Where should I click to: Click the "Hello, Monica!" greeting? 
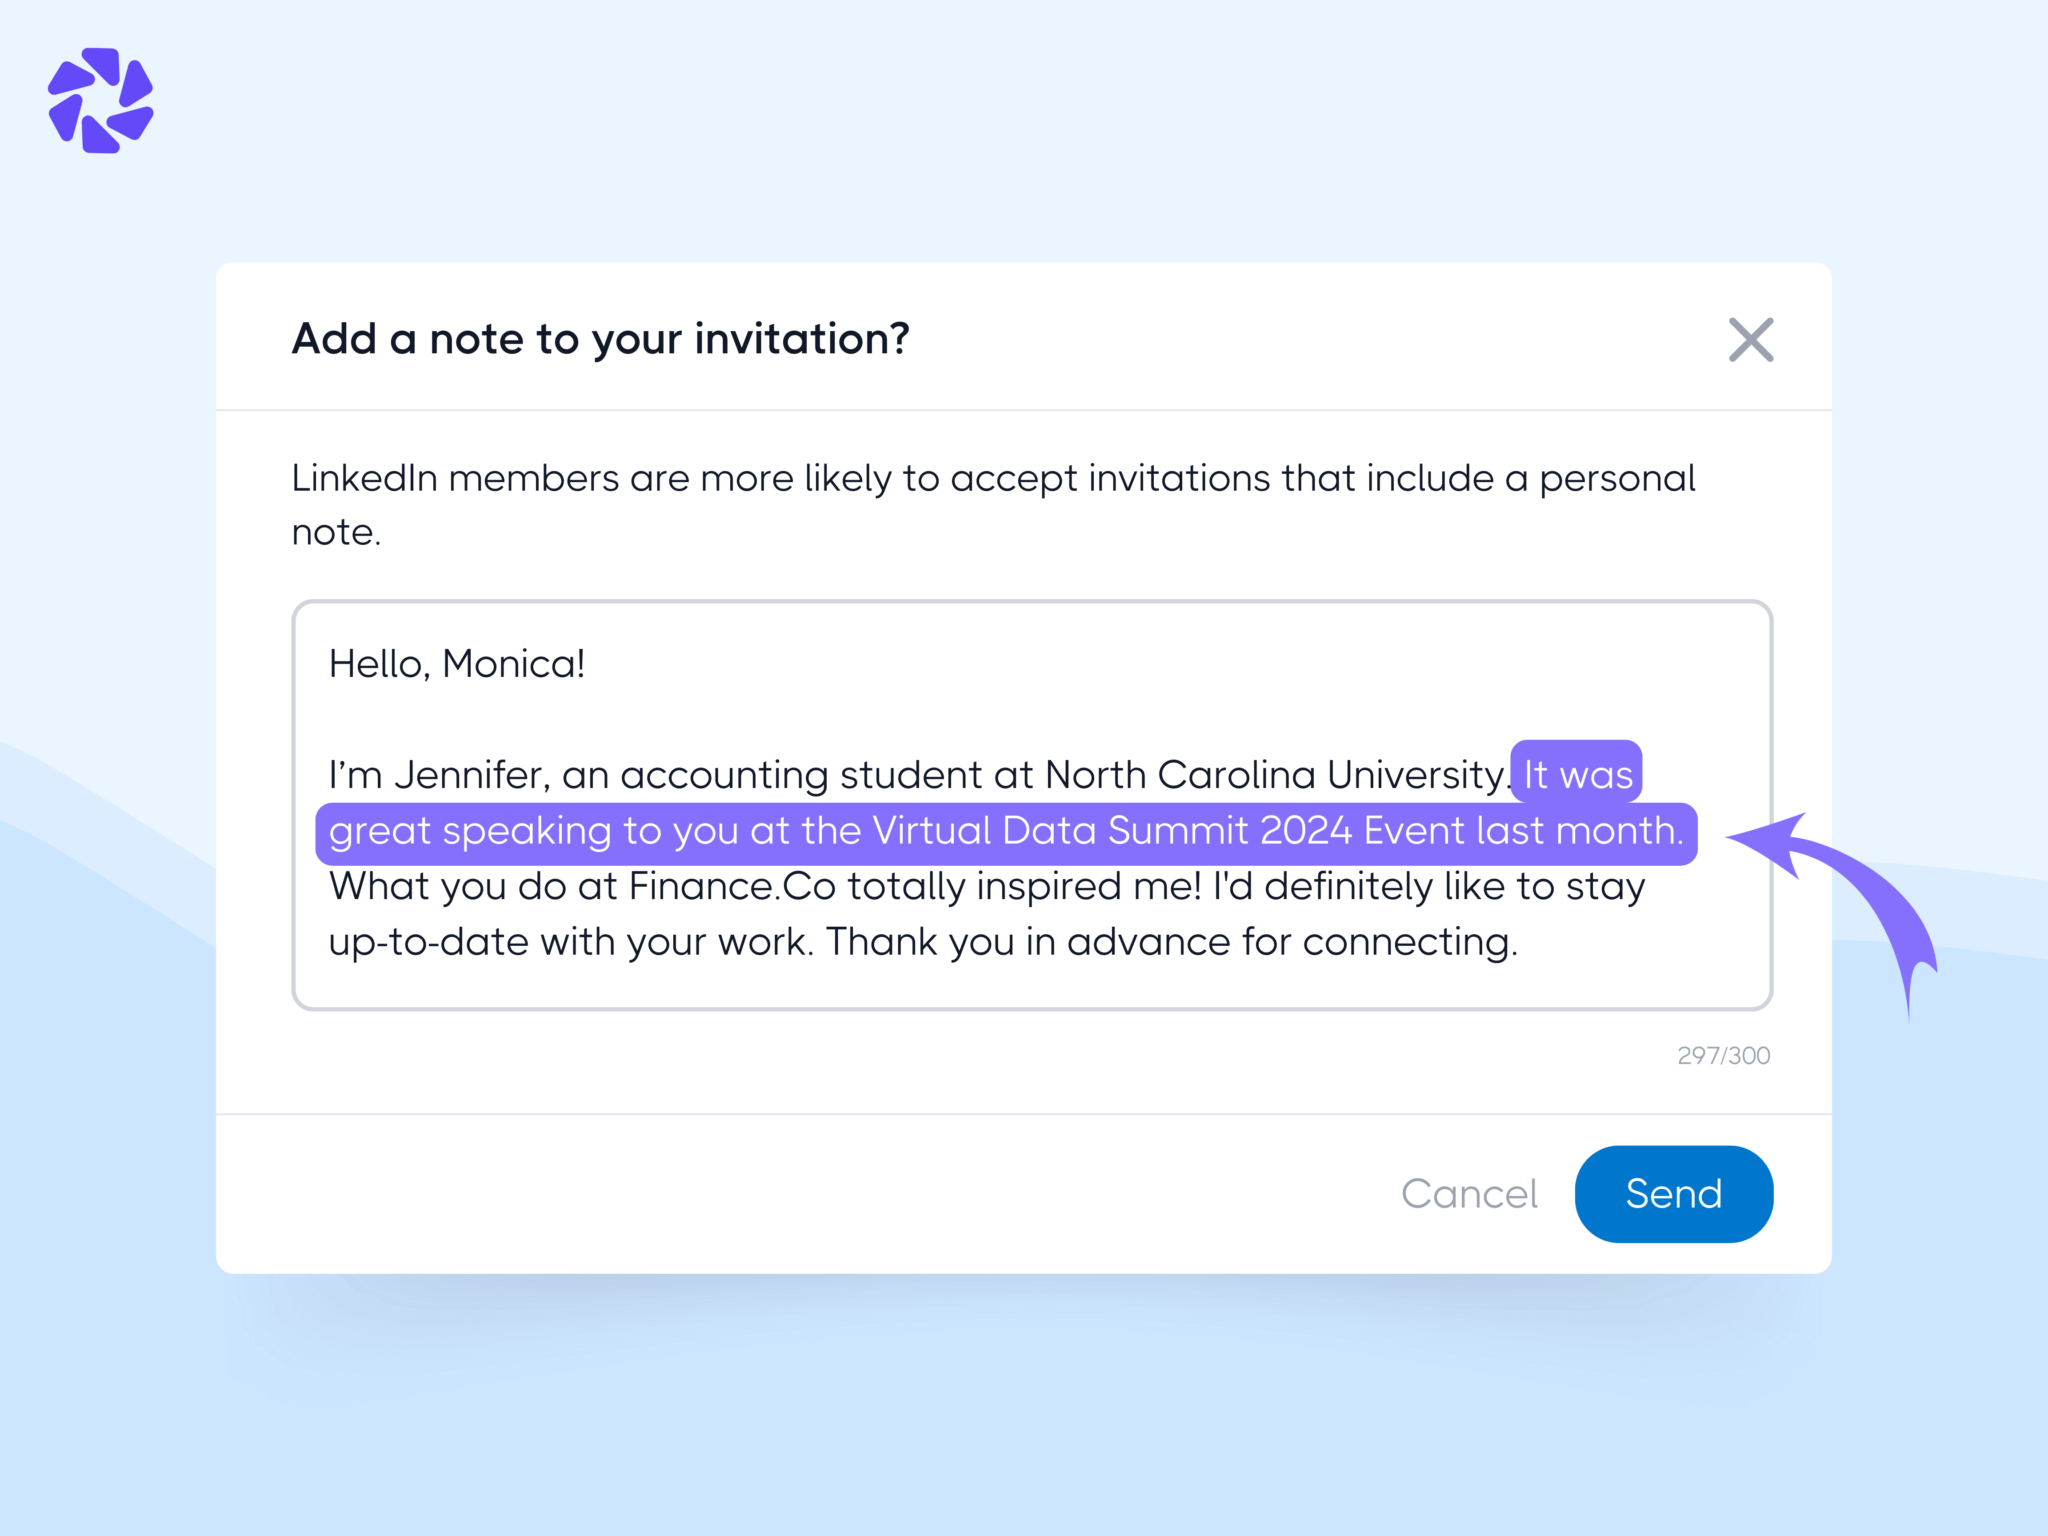[456, 663]
